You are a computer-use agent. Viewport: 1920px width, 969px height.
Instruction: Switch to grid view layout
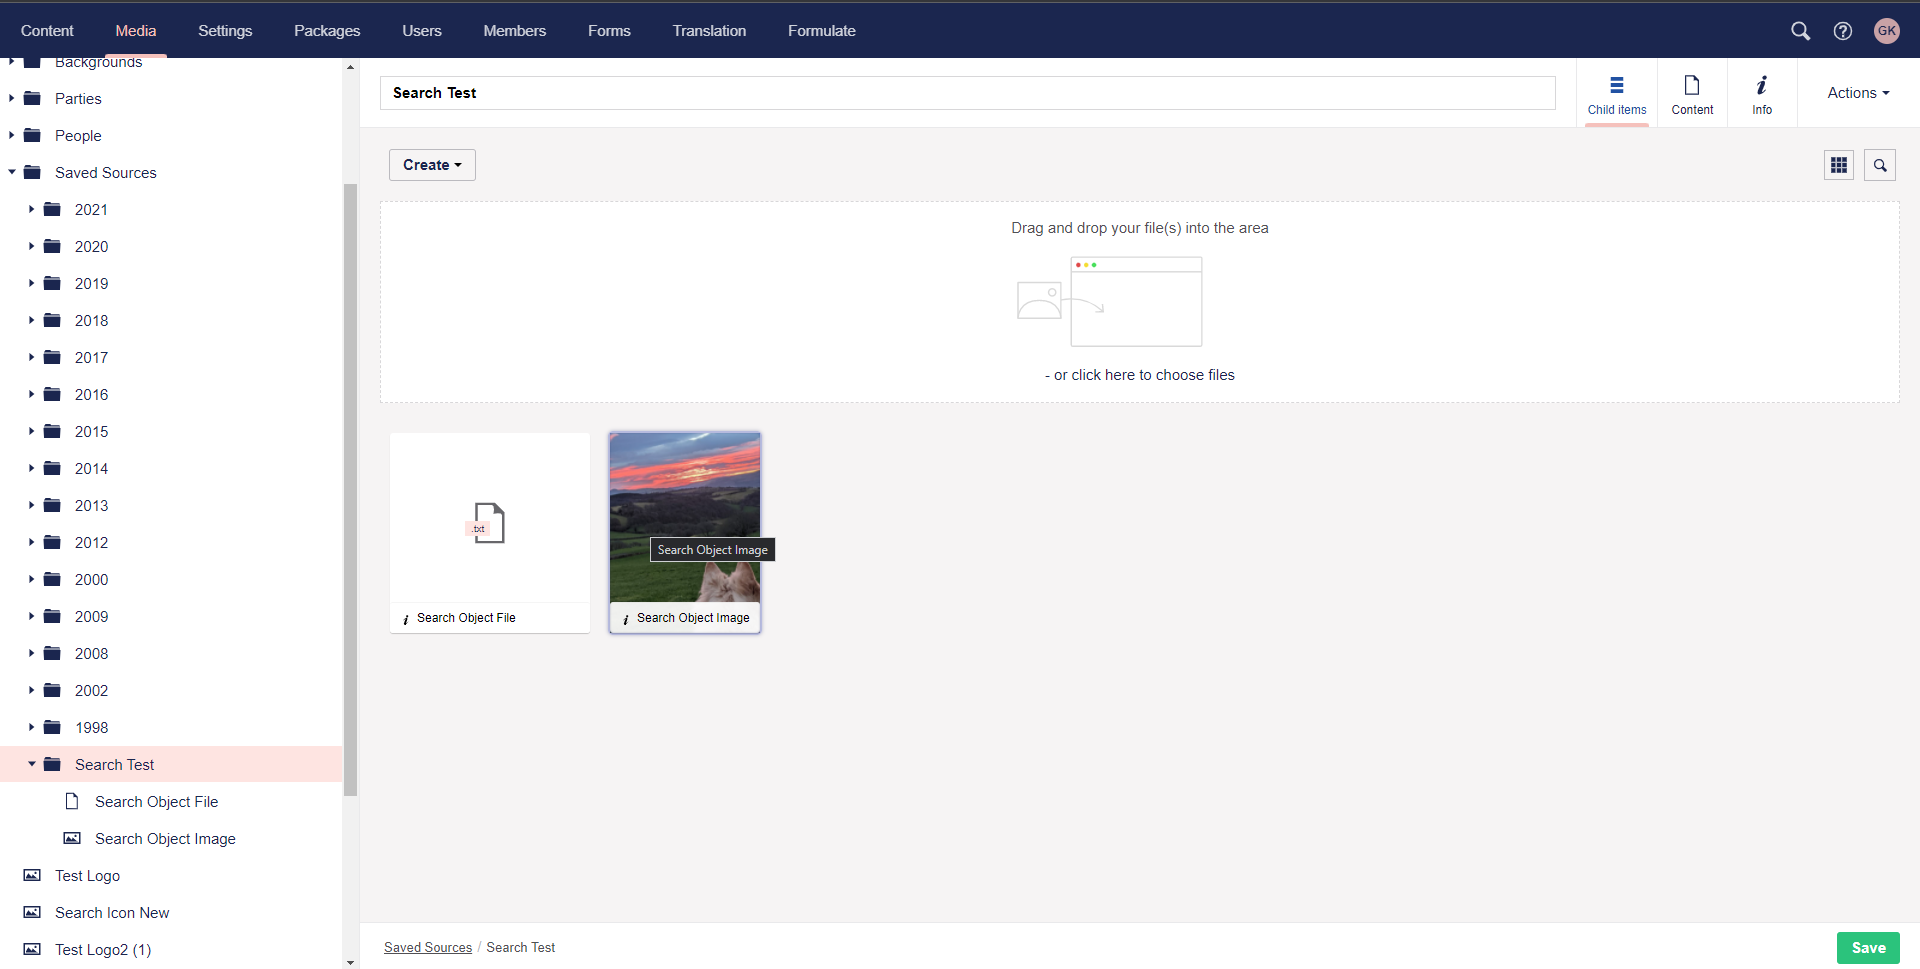tap(1839, 164)
